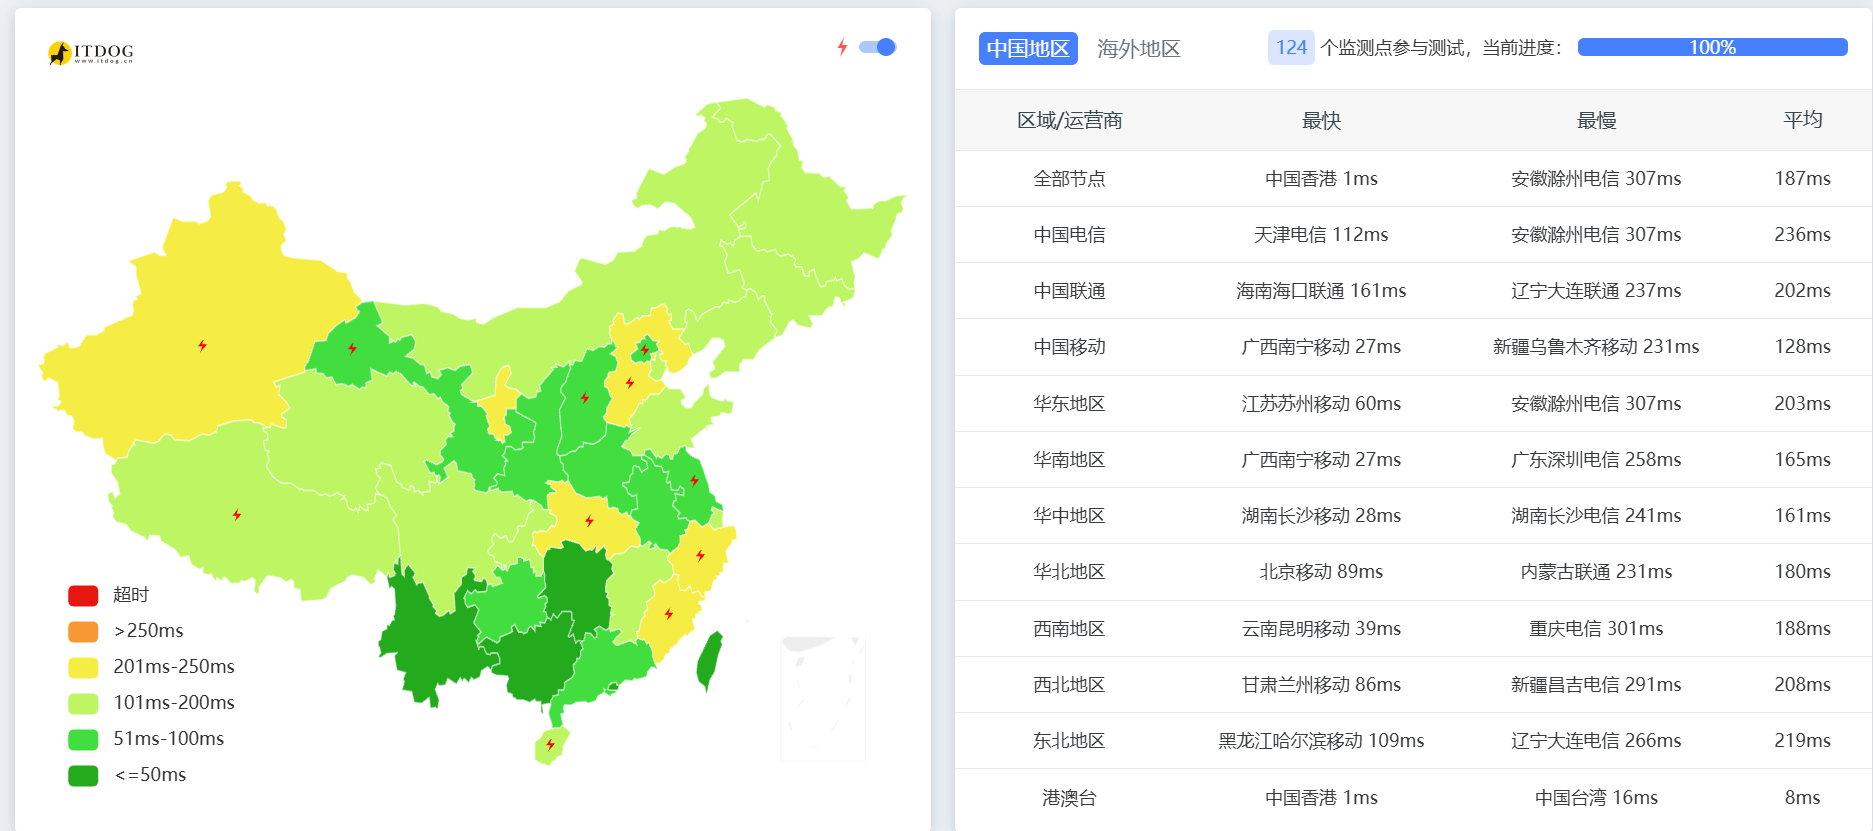Click 新疆乌鲁木齐移动 231ms cell
Image resolution: width=1873 pixels, height=831 pixels.
pos(1596,346)
